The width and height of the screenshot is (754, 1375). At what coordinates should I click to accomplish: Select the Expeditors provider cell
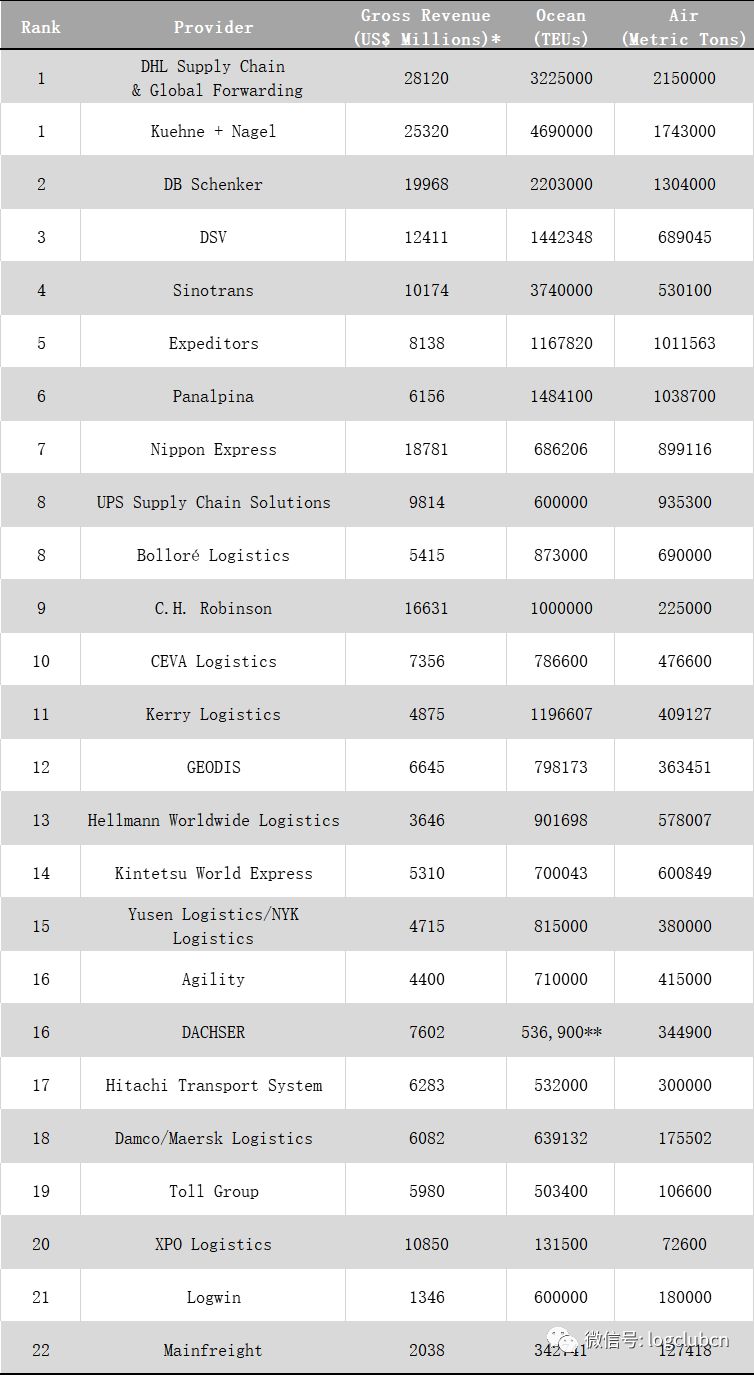click(x=213, y=343)
